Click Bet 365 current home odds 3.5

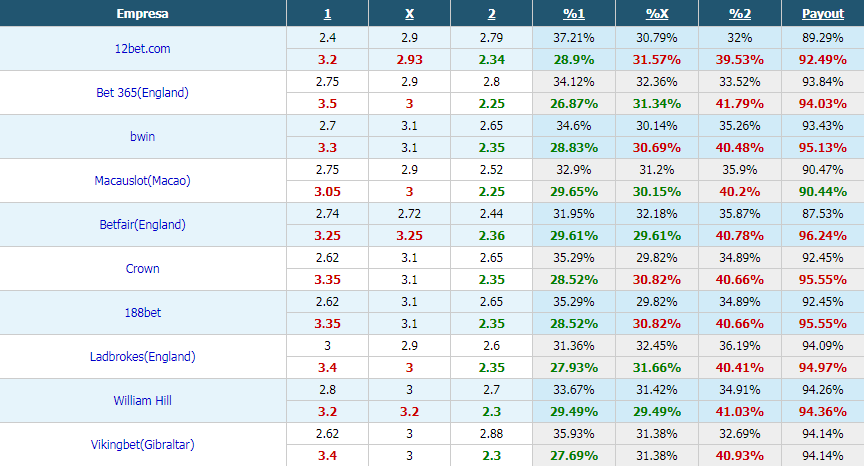(x=327, y=104)
